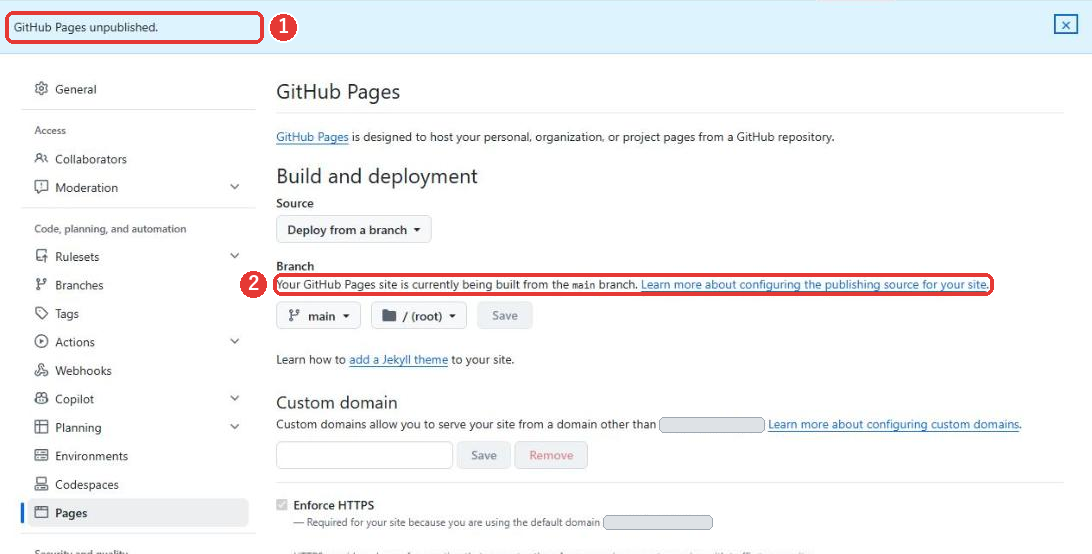This screenshot has height=554, width=1092.
Task: Click the custom domain text field
Action: (x=364, y=455)
